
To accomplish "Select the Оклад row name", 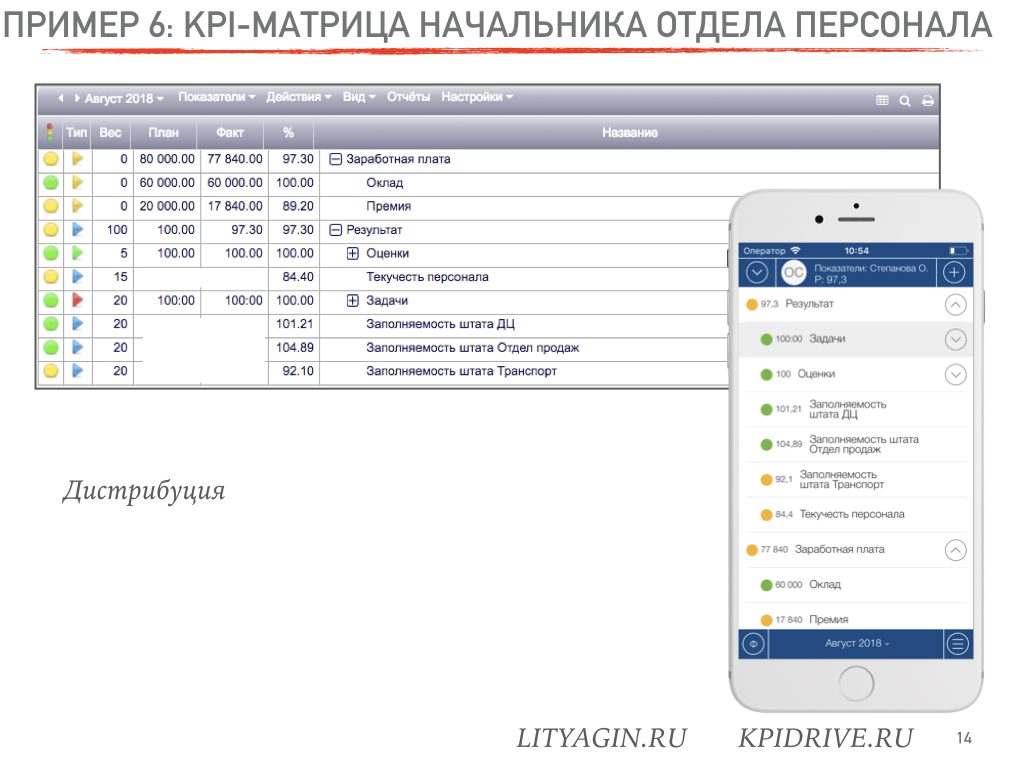I will click(385, 183).
